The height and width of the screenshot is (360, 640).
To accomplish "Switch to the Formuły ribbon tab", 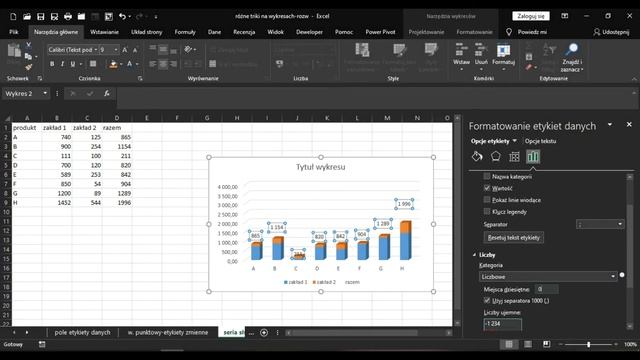I will [x=185, y=32].
